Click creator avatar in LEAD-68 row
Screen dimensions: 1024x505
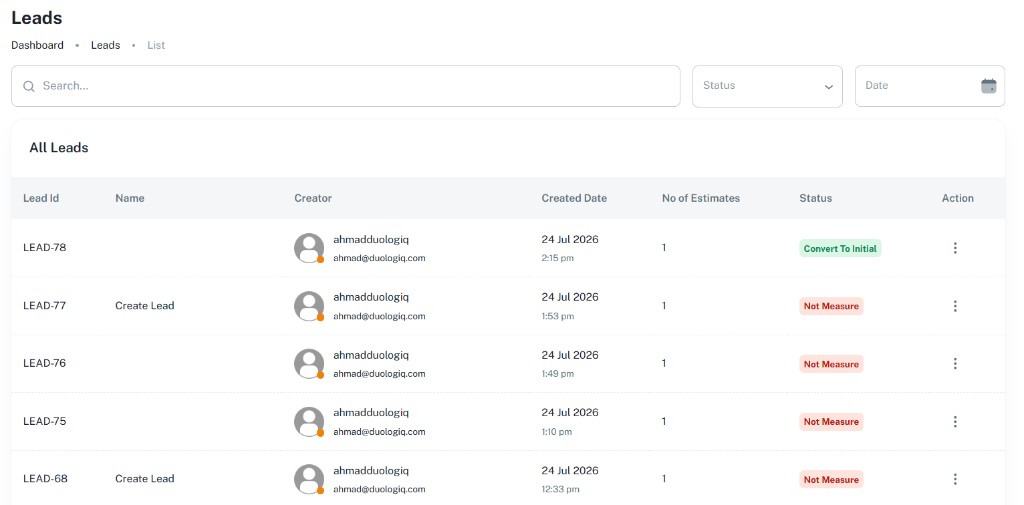coord(309,479)
